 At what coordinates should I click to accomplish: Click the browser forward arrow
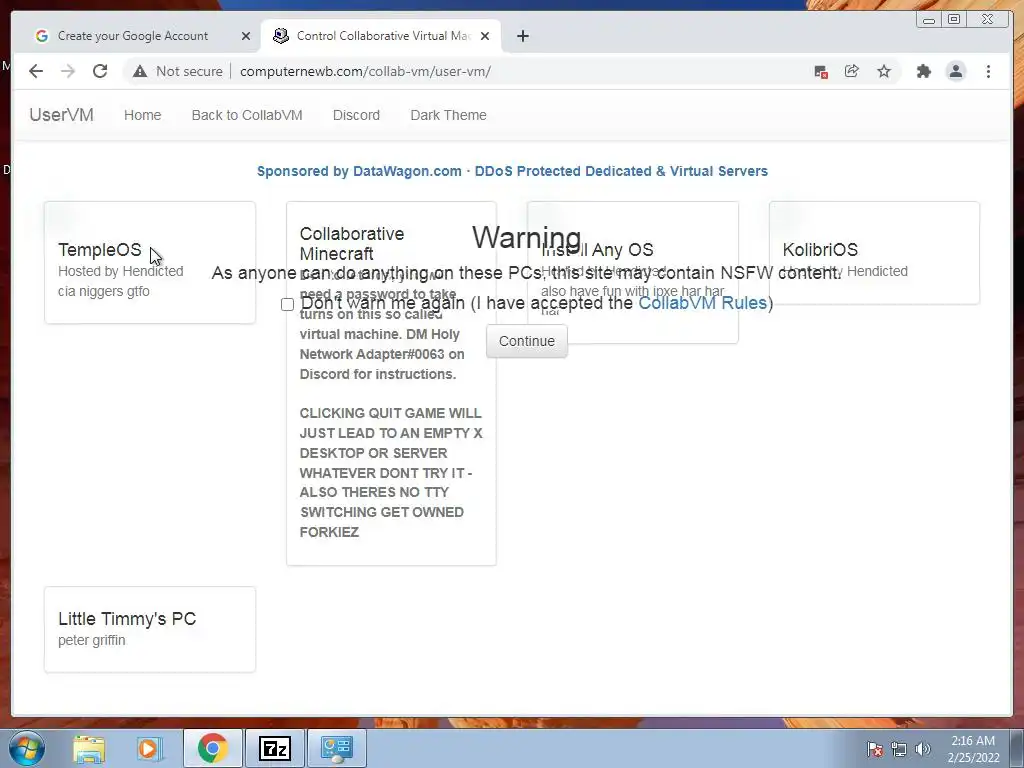68,71
